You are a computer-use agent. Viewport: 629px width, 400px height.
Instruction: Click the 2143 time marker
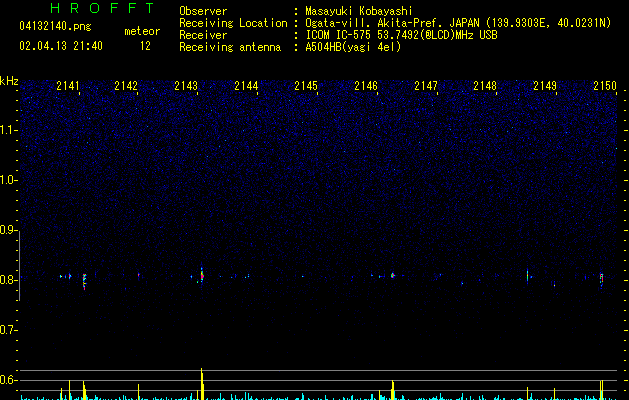[x=186, y=86]
